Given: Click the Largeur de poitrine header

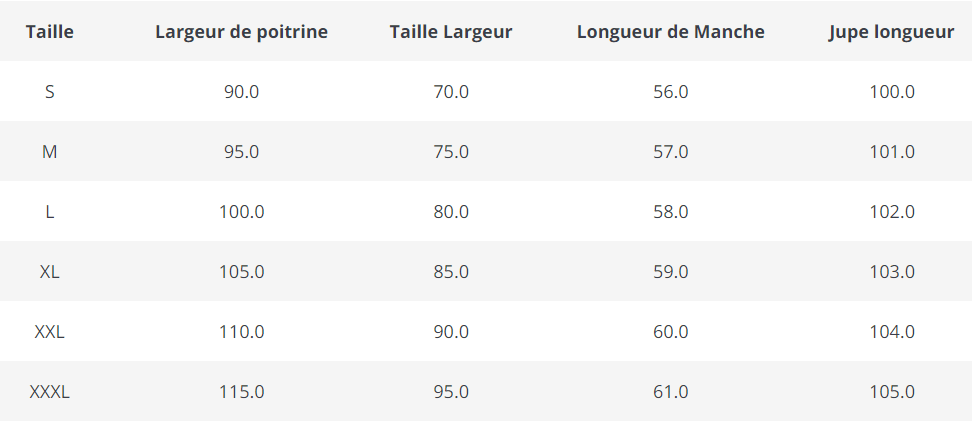Looking at the screenshot, I should [241, 32].
